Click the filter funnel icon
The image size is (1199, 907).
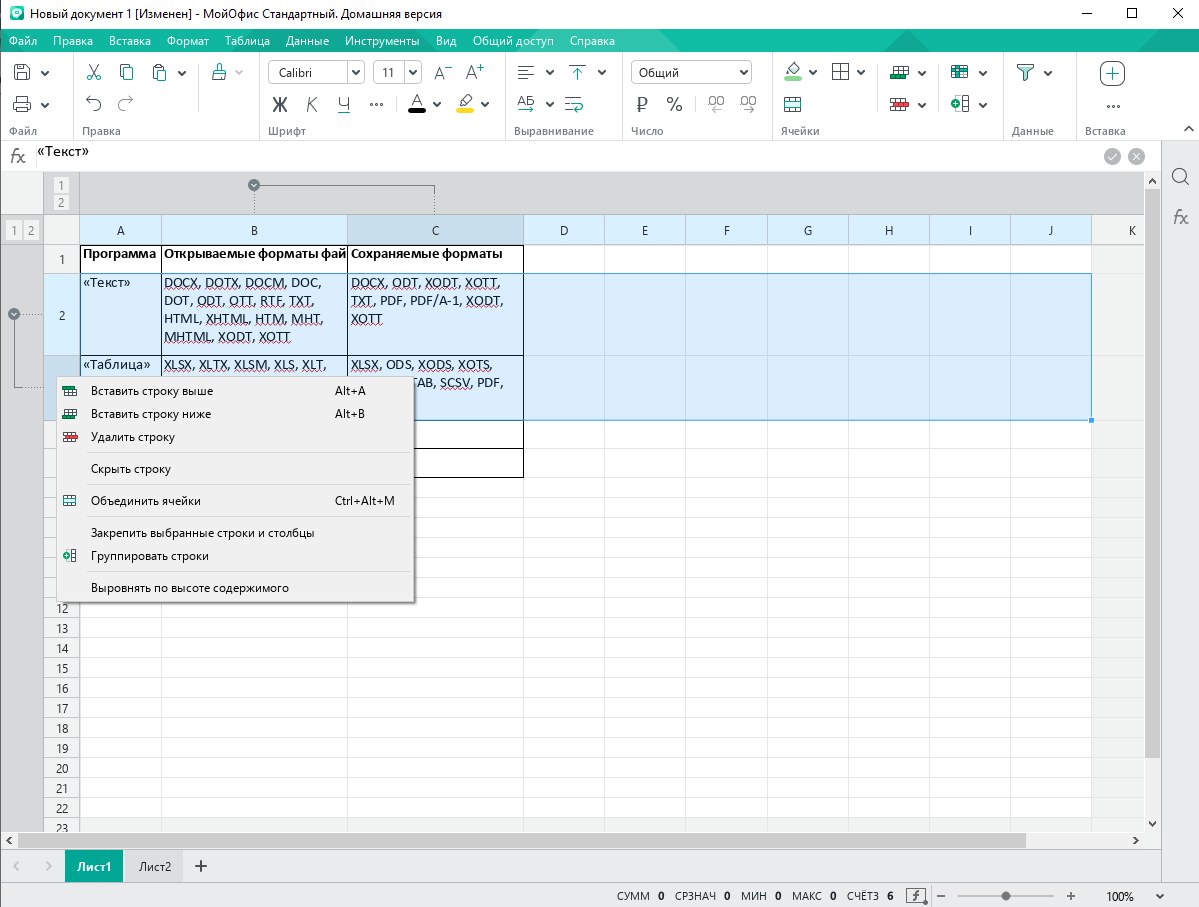point(1025,73)
